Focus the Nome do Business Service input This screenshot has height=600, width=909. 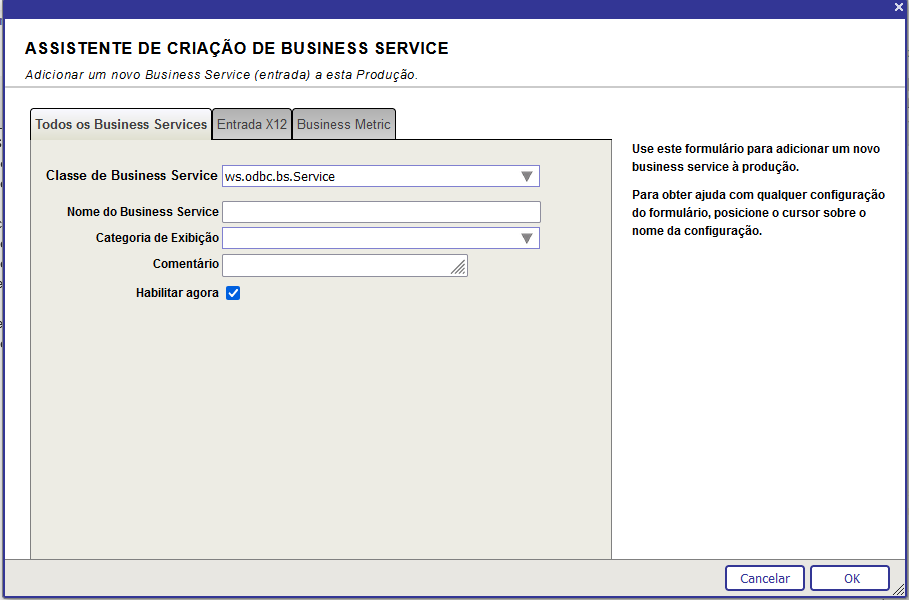point(381,212)
